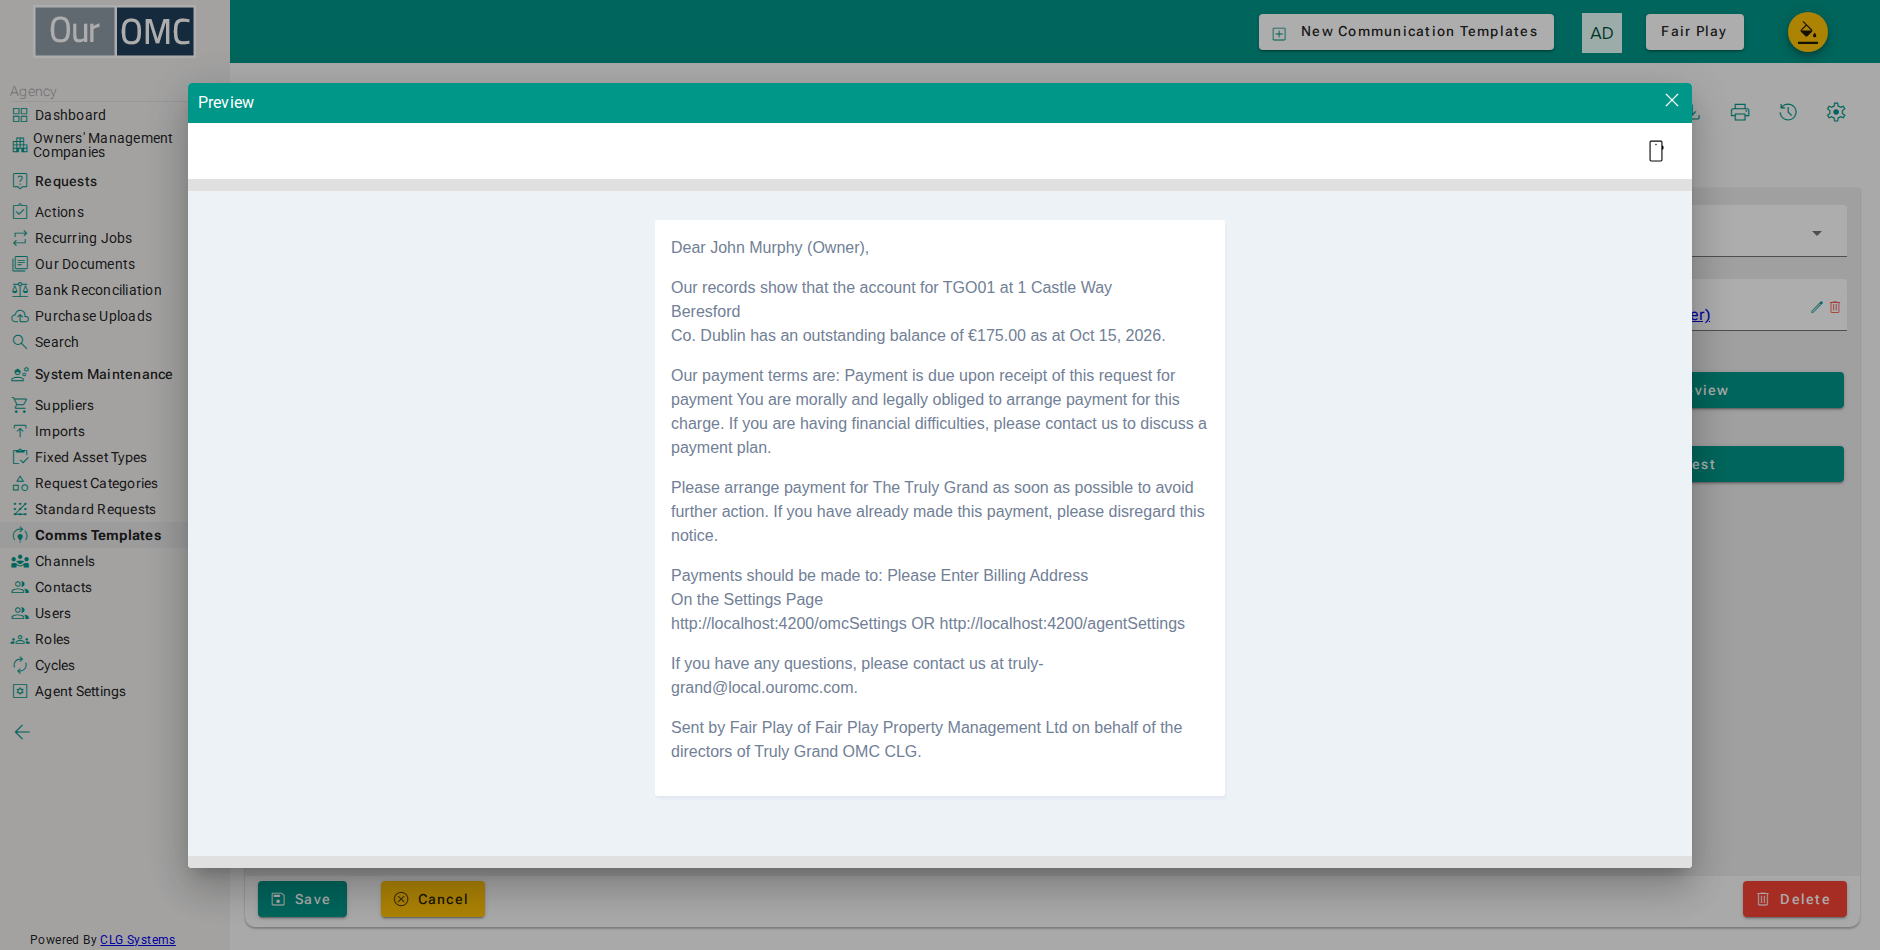
Task: Open Purchase Uploads
Action: (93, 316)
